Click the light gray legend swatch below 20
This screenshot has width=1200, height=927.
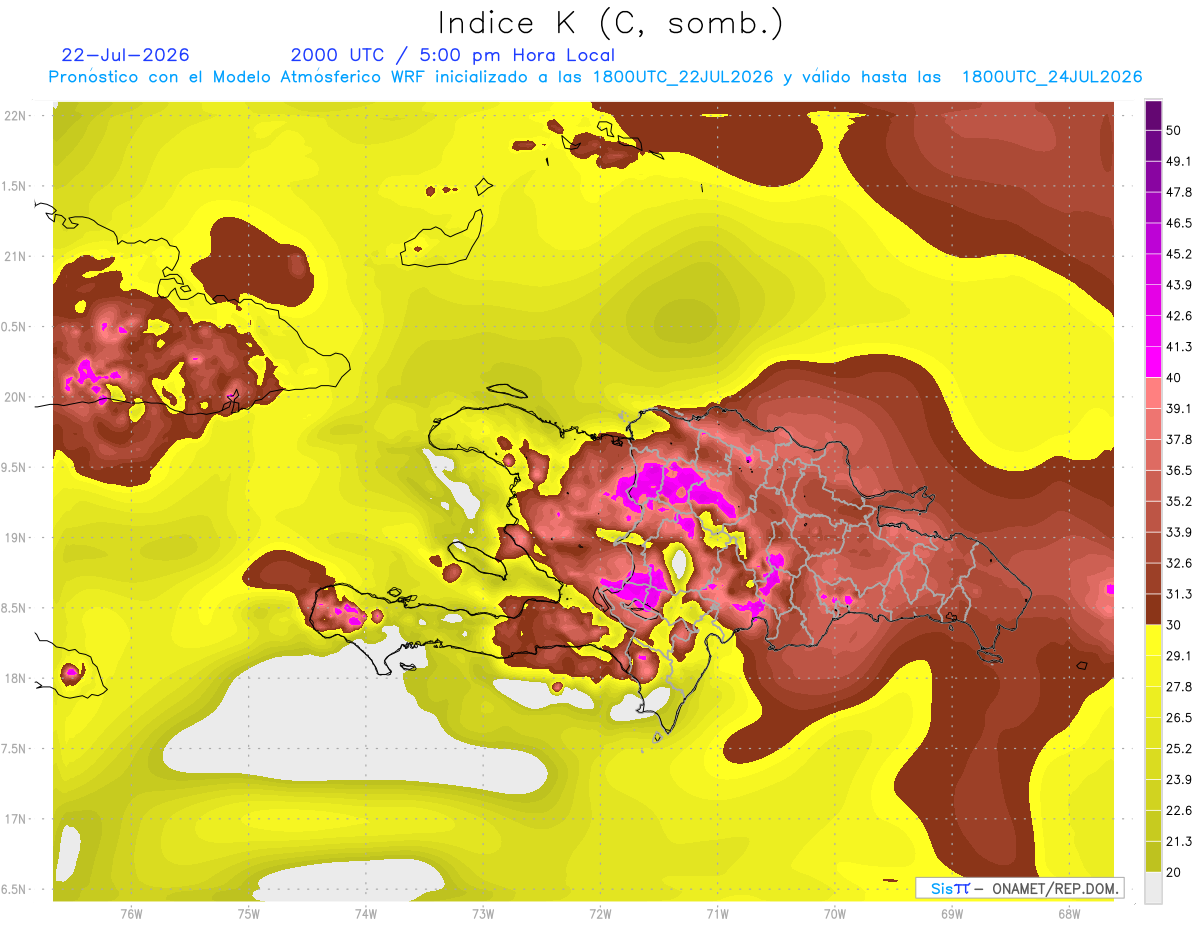pyautogui.click(x=1153, y=887)
